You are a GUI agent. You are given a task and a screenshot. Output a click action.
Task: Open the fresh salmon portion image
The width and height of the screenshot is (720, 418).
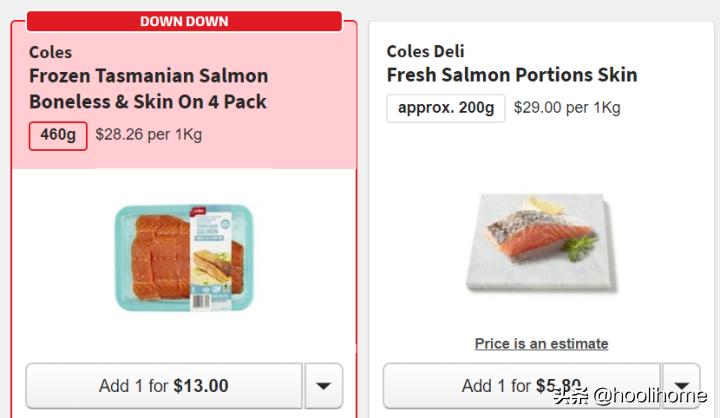pos(540,240)
